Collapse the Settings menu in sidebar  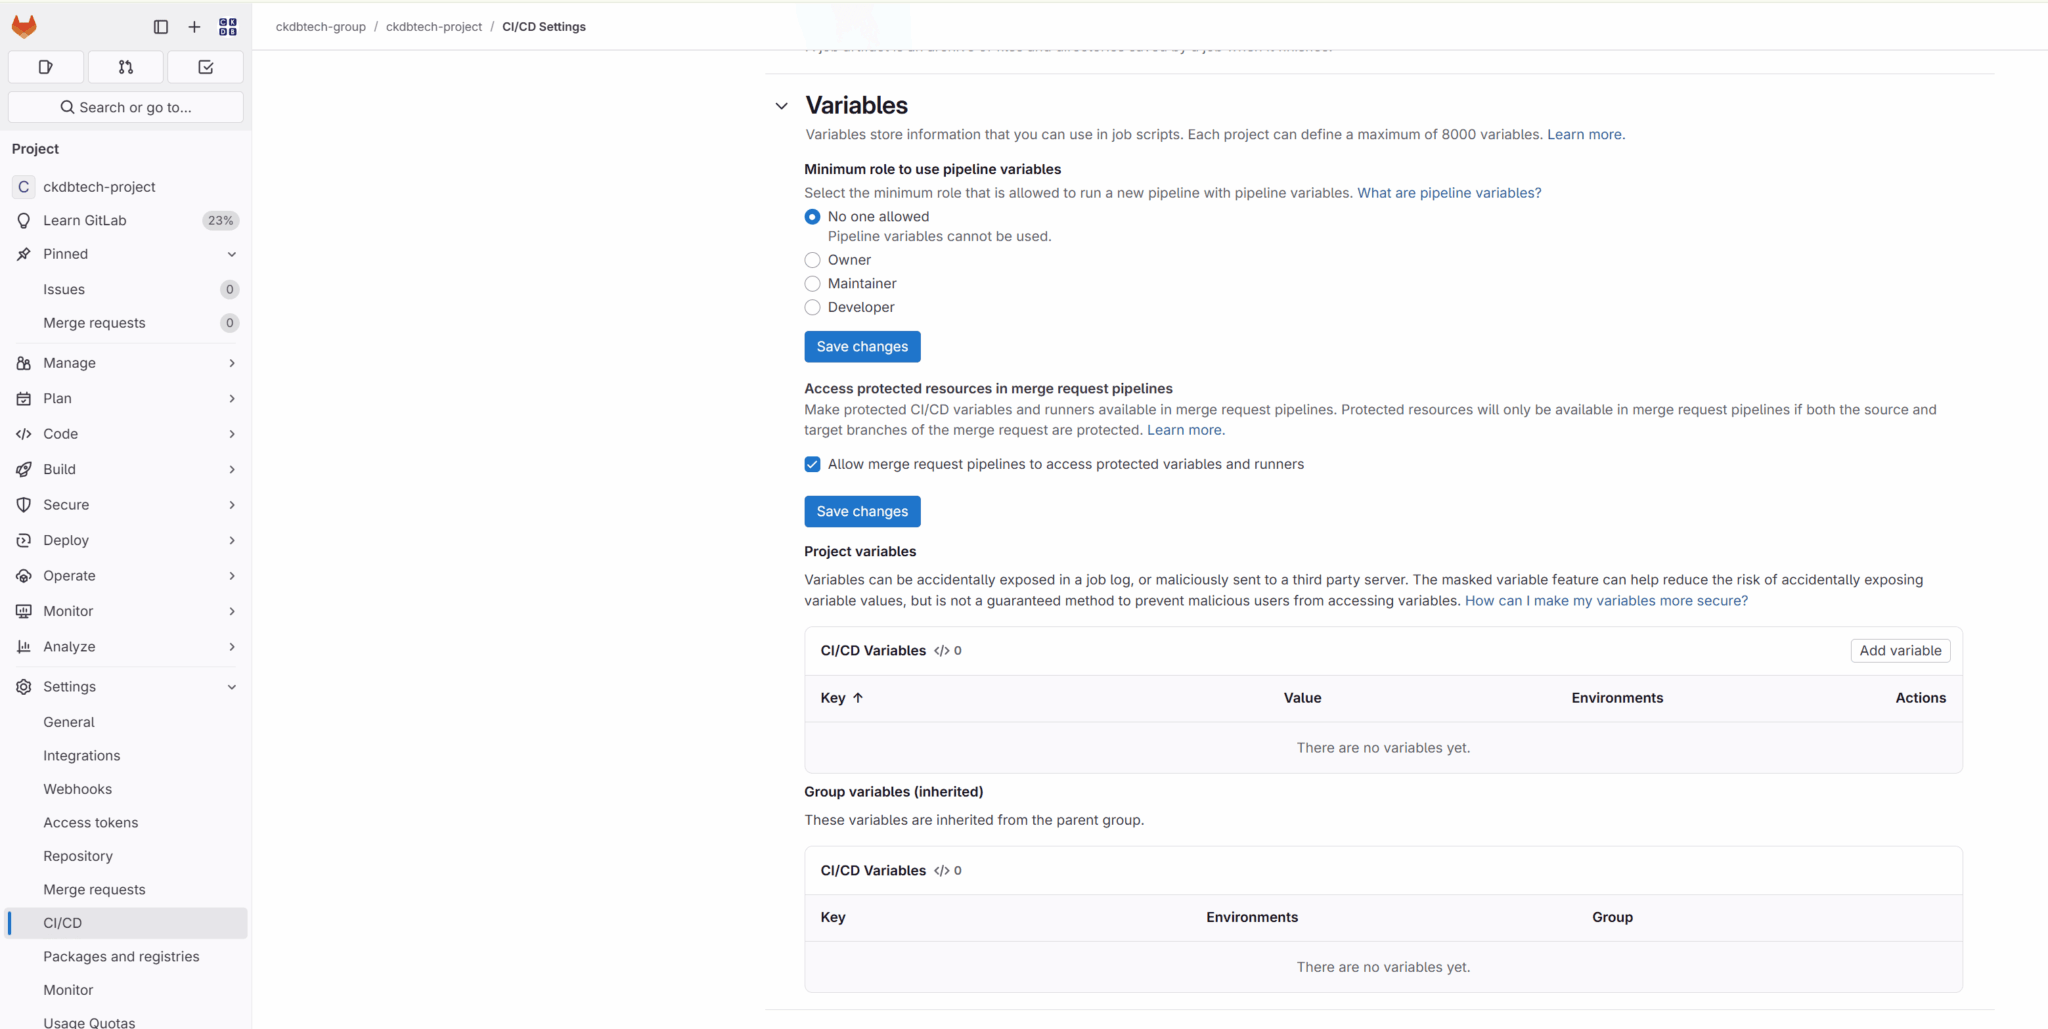click(232, 687)
